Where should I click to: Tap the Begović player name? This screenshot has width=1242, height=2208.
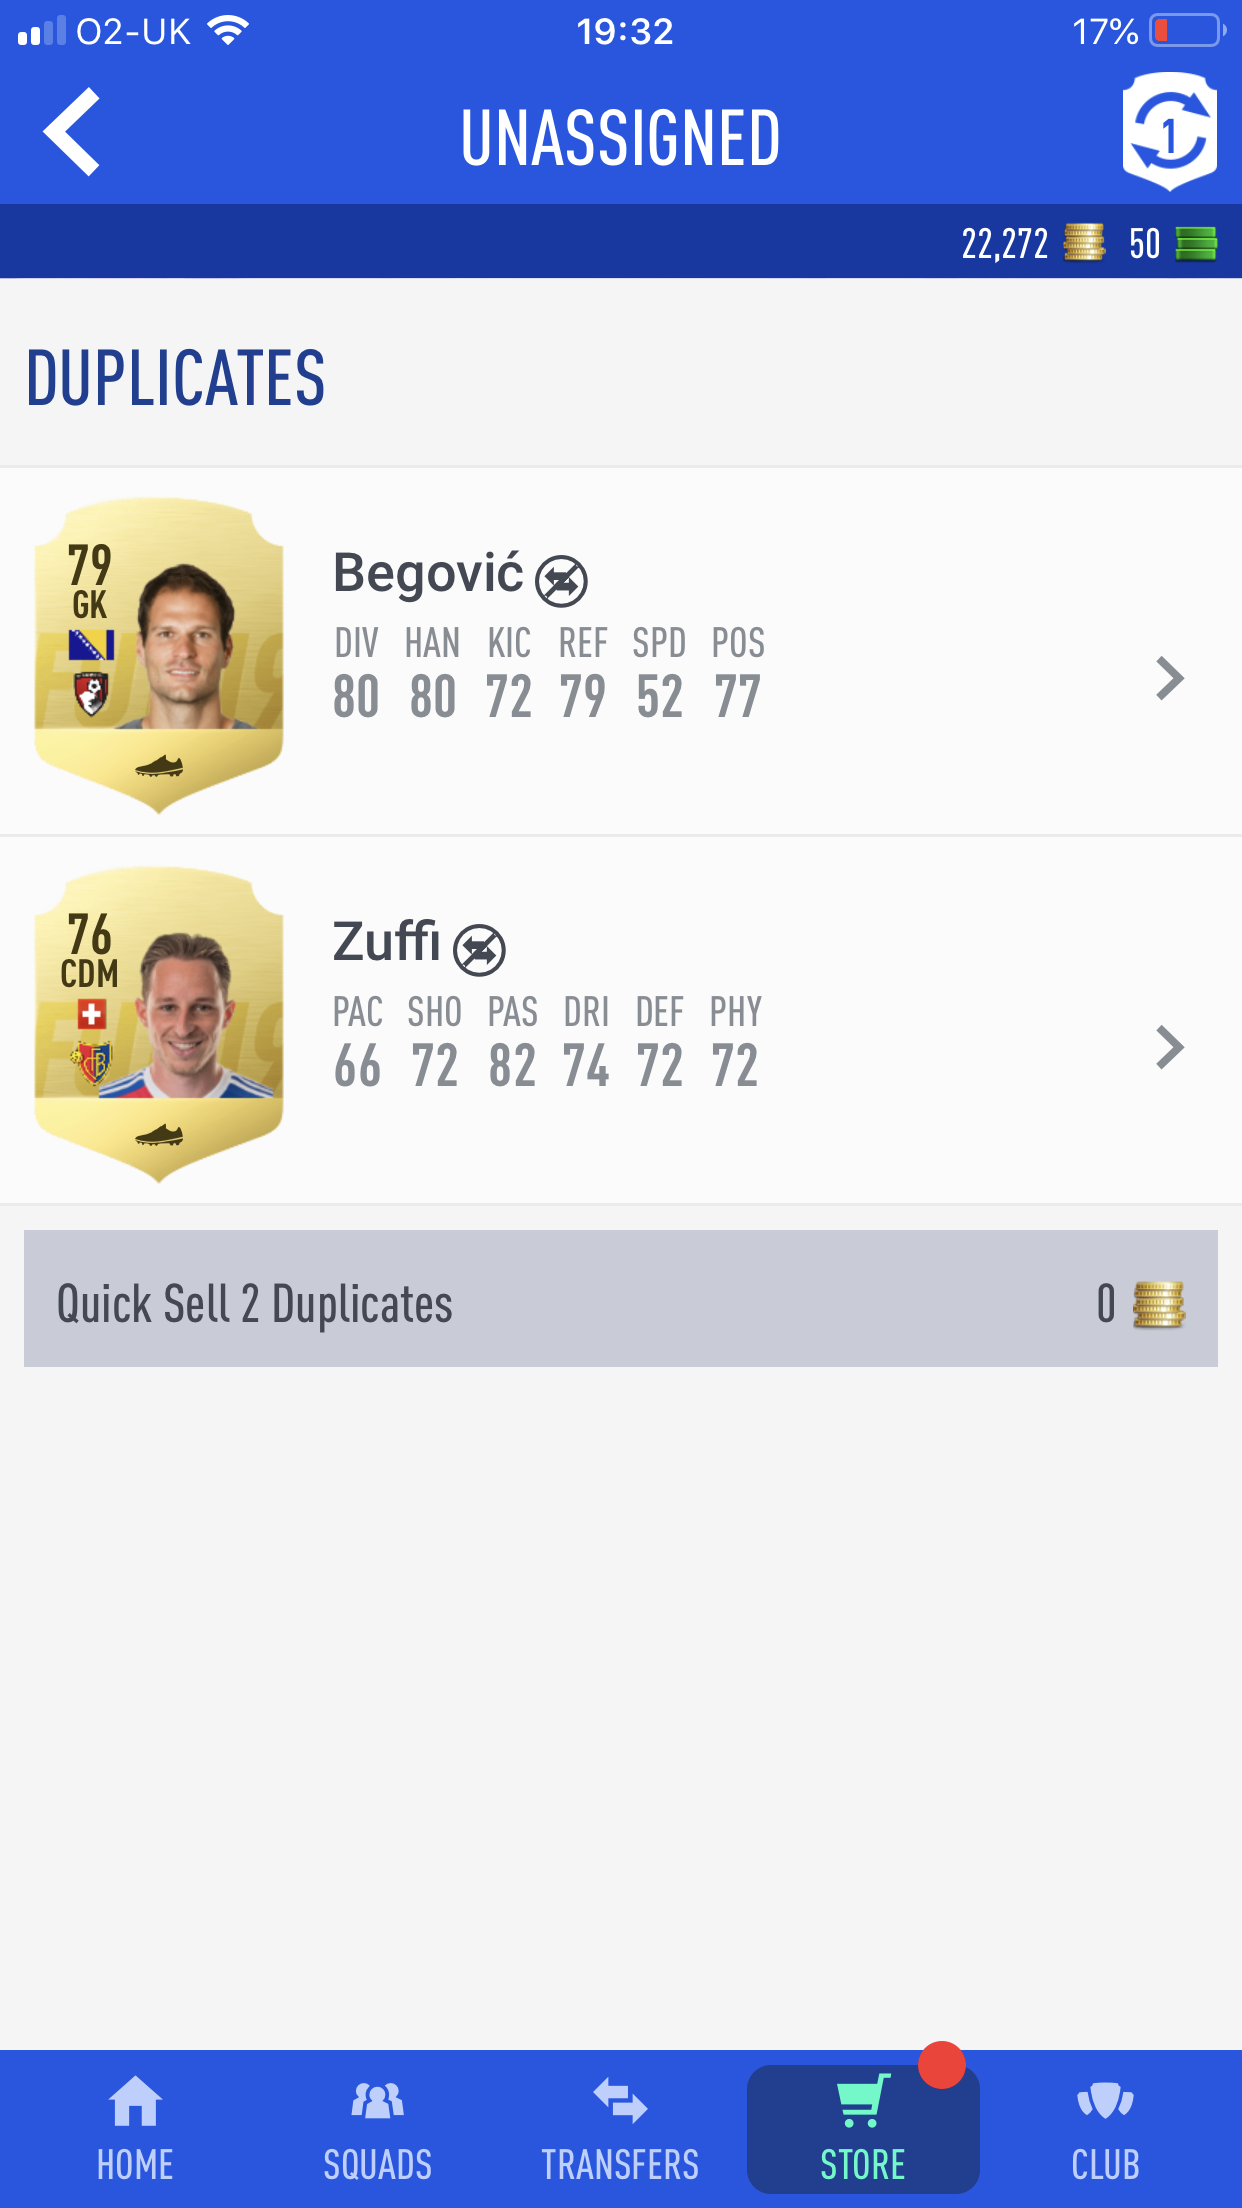(x=428, y=573)
